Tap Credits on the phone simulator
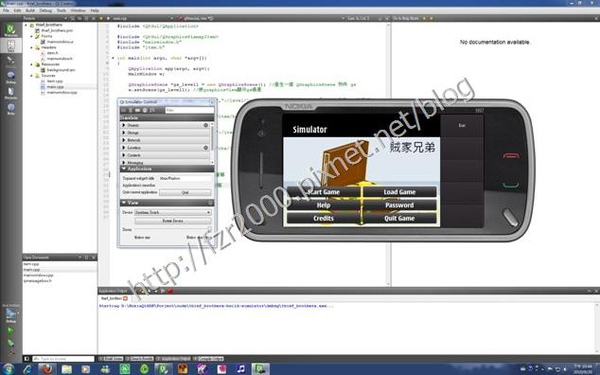The height and width of the screenshot is (375, 600). tap(323, 218)
